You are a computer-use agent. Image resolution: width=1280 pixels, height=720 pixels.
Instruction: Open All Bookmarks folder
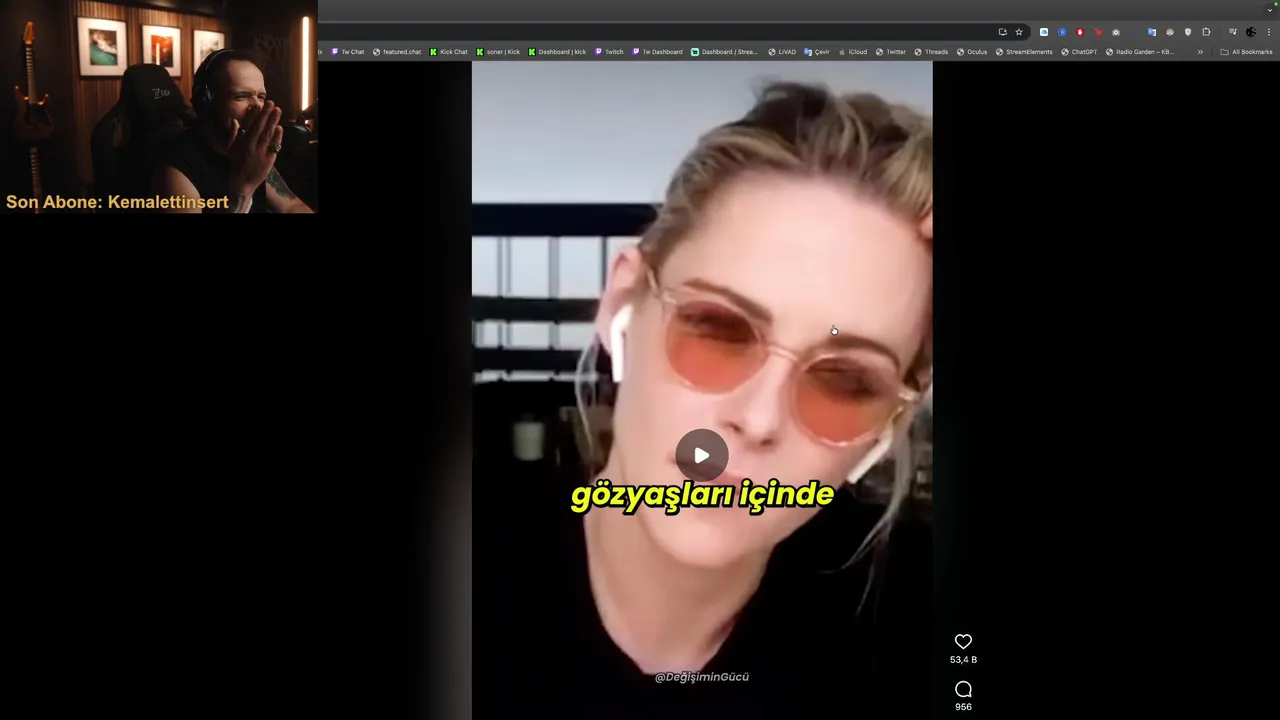coord(1246,52)
